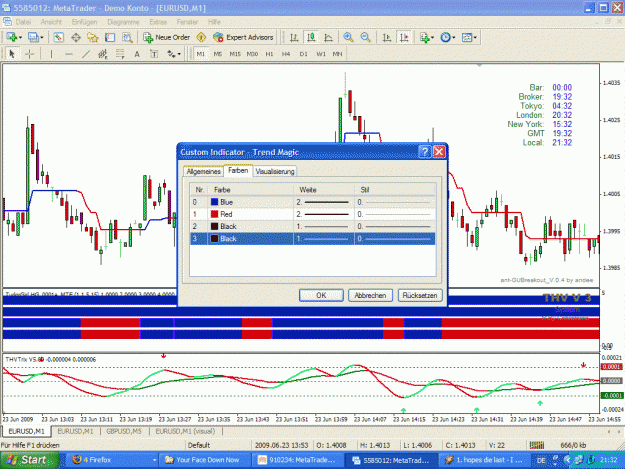Switch chart to line chart icon
The height and width of the screenshot is (469, 625).
(328, 37)
